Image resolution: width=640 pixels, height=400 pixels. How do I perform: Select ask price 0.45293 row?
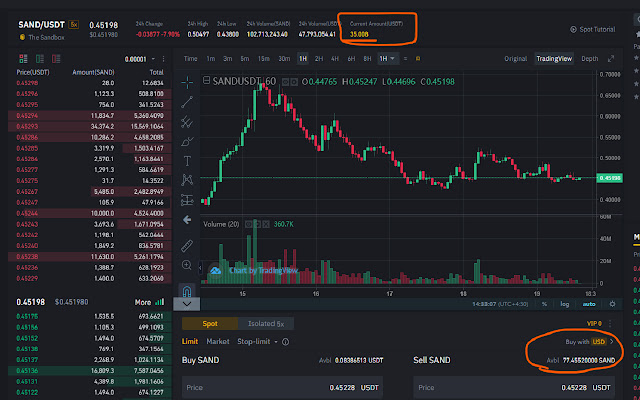pyautogui.click(x=90, y=127)
